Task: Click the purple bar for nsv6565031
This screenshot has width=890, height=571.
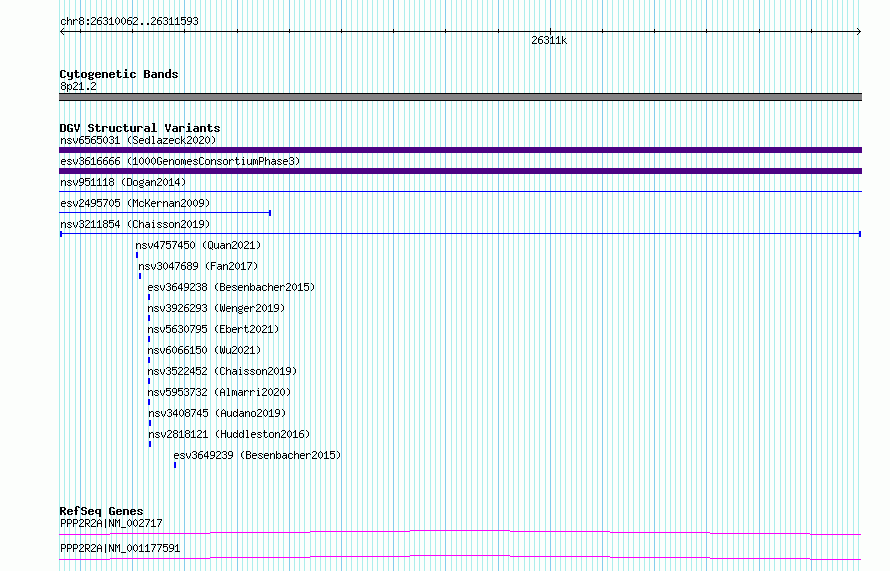Action: click(x=460, y=150)
